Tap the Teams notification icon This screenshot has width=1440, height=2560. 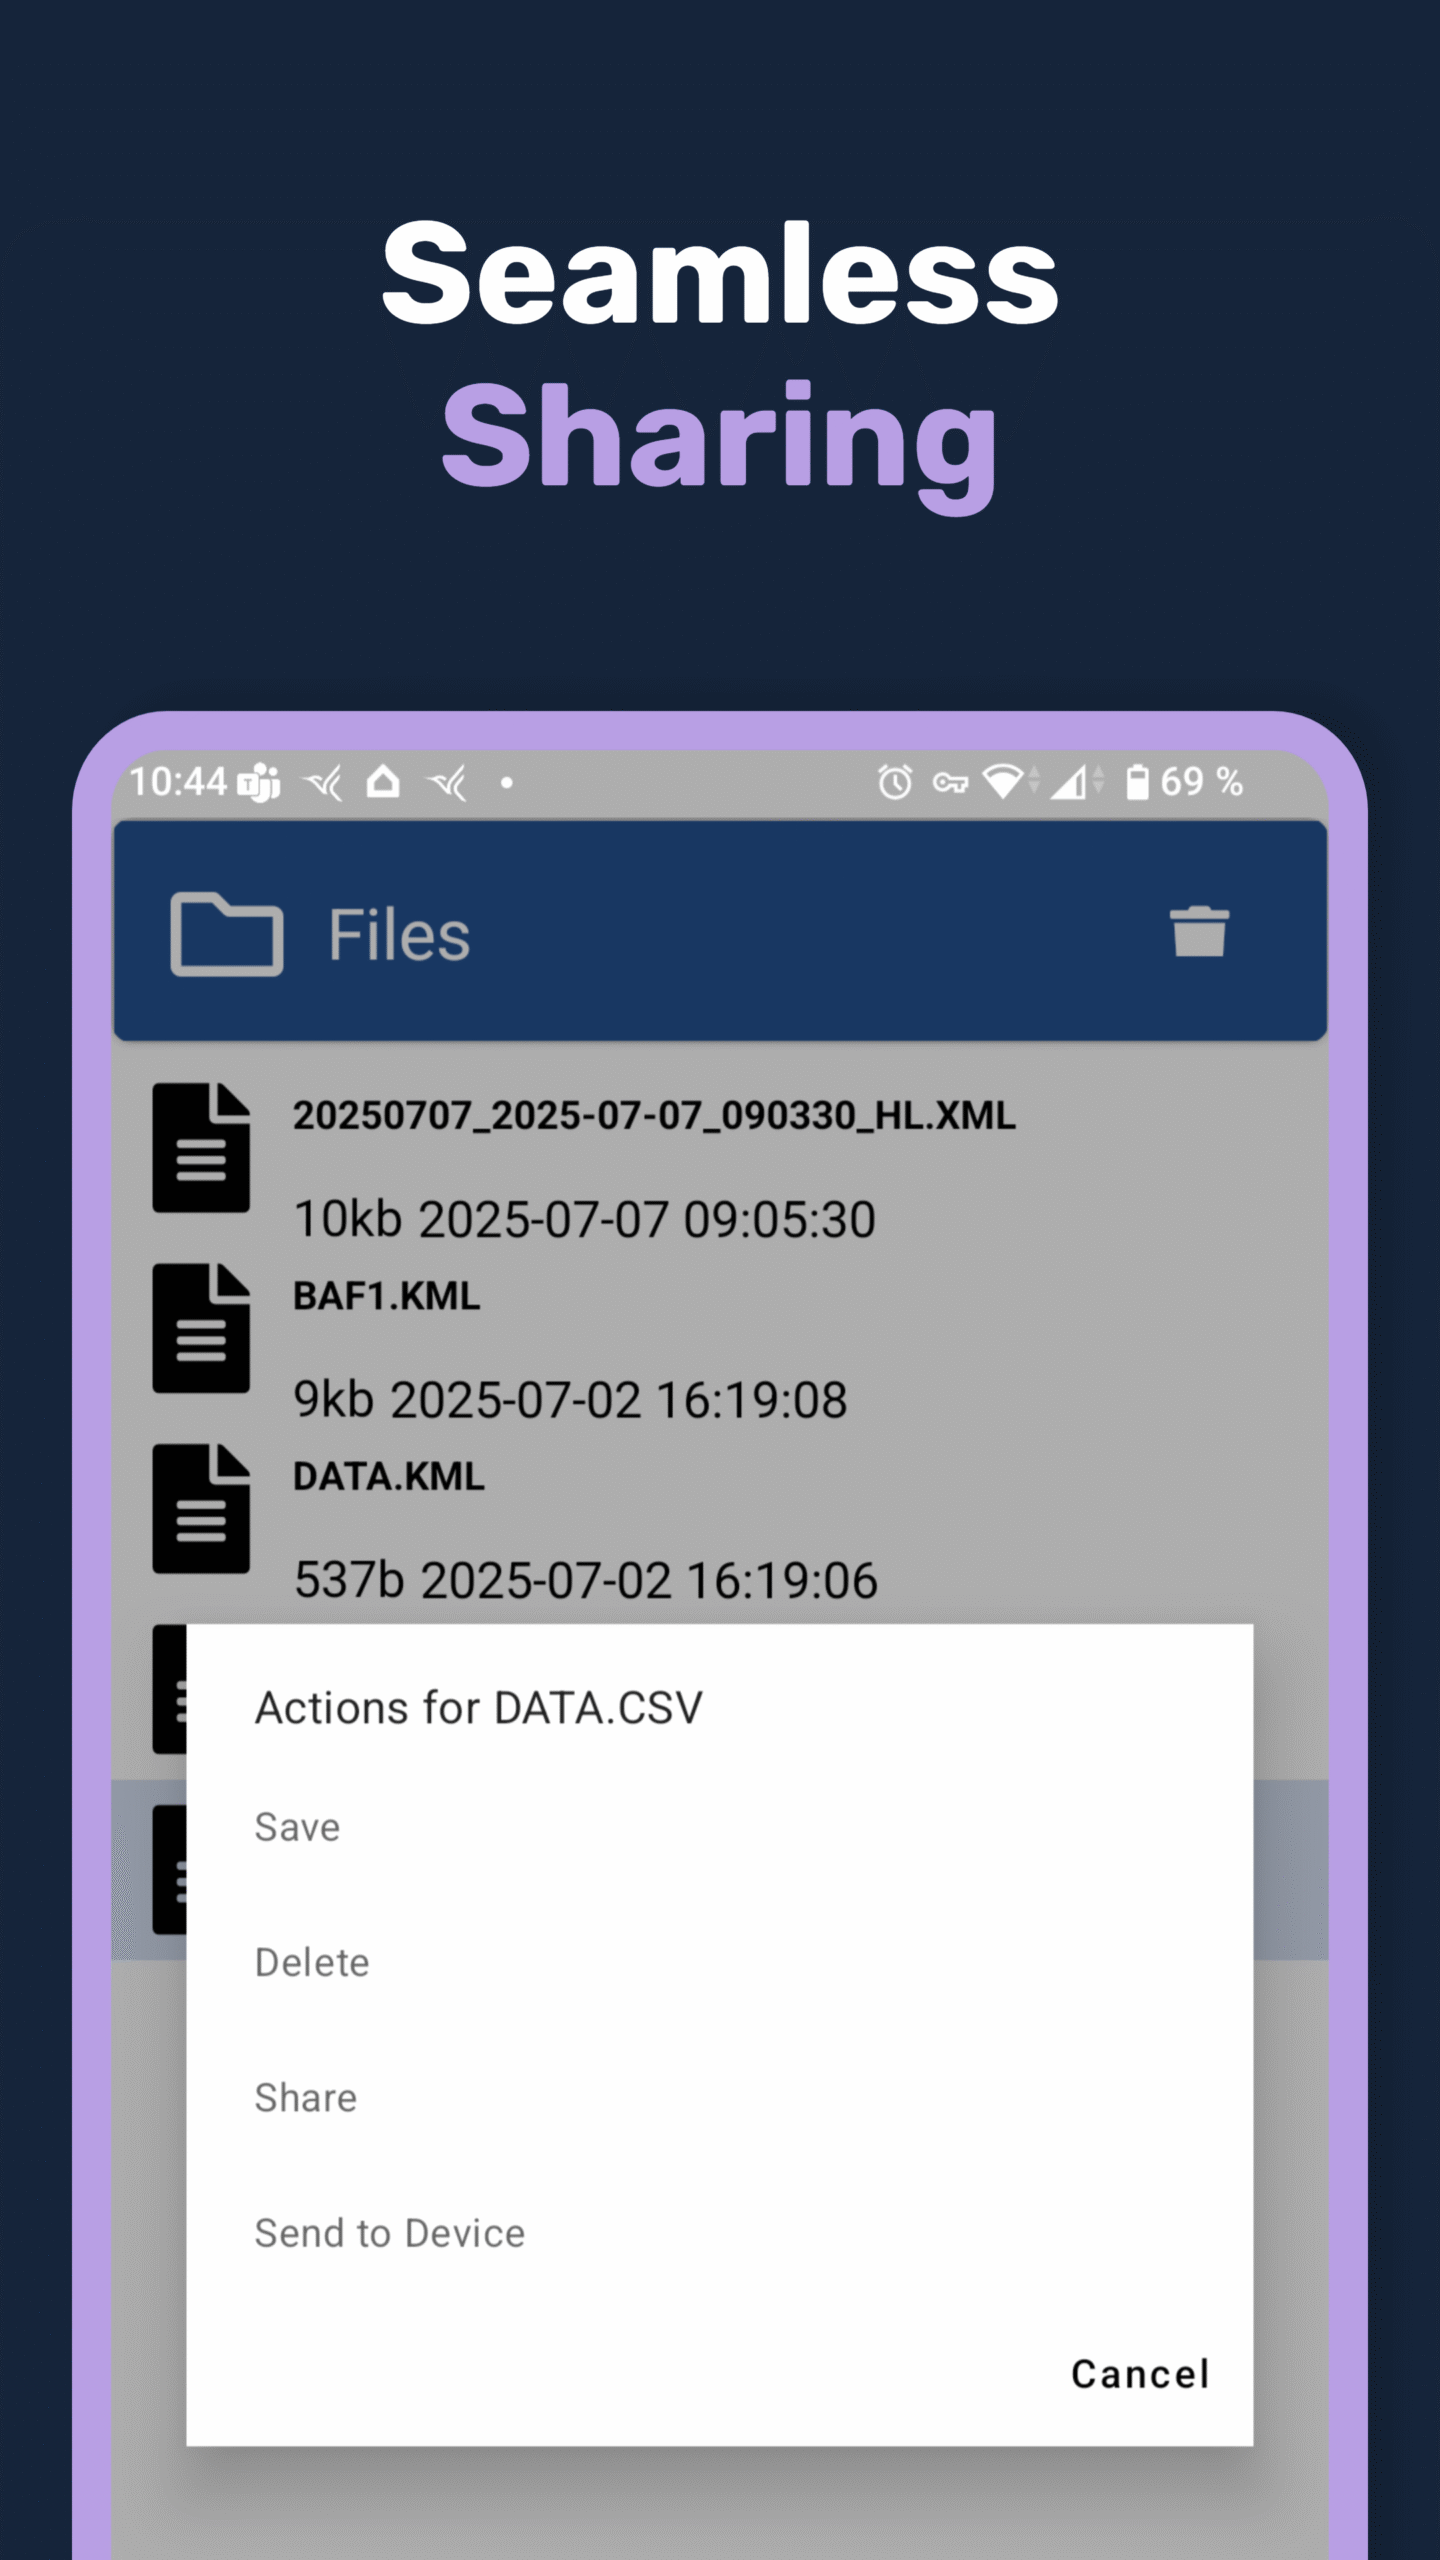point(259,782)
